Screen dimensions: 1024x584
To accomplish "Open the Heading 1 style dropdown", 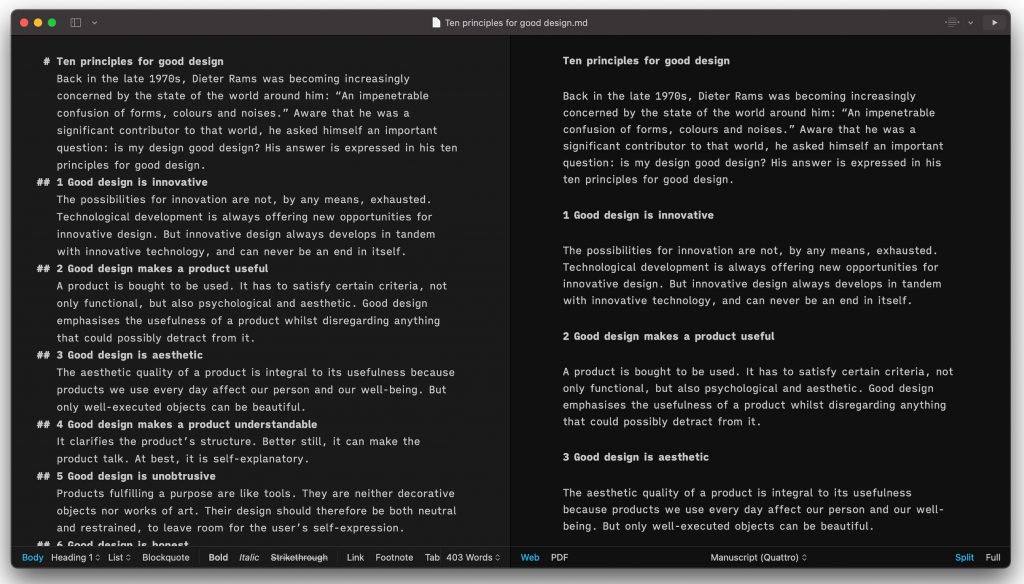I will coord(76,557).
